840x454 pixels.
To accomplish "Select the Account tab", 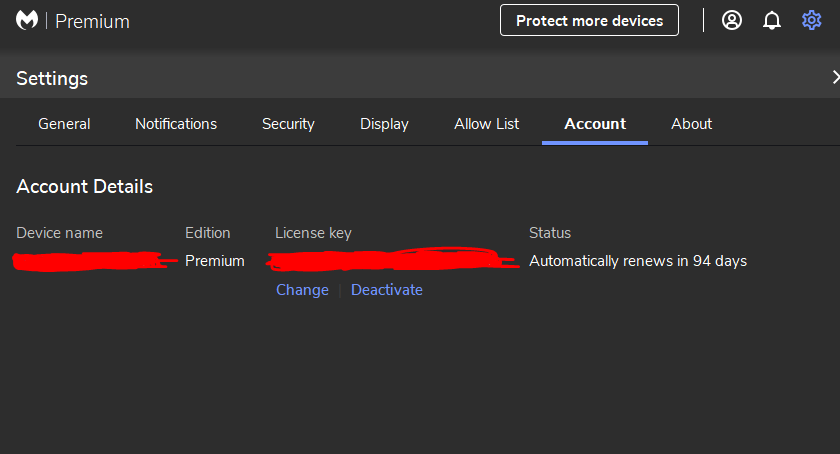I will click(595, 124).
